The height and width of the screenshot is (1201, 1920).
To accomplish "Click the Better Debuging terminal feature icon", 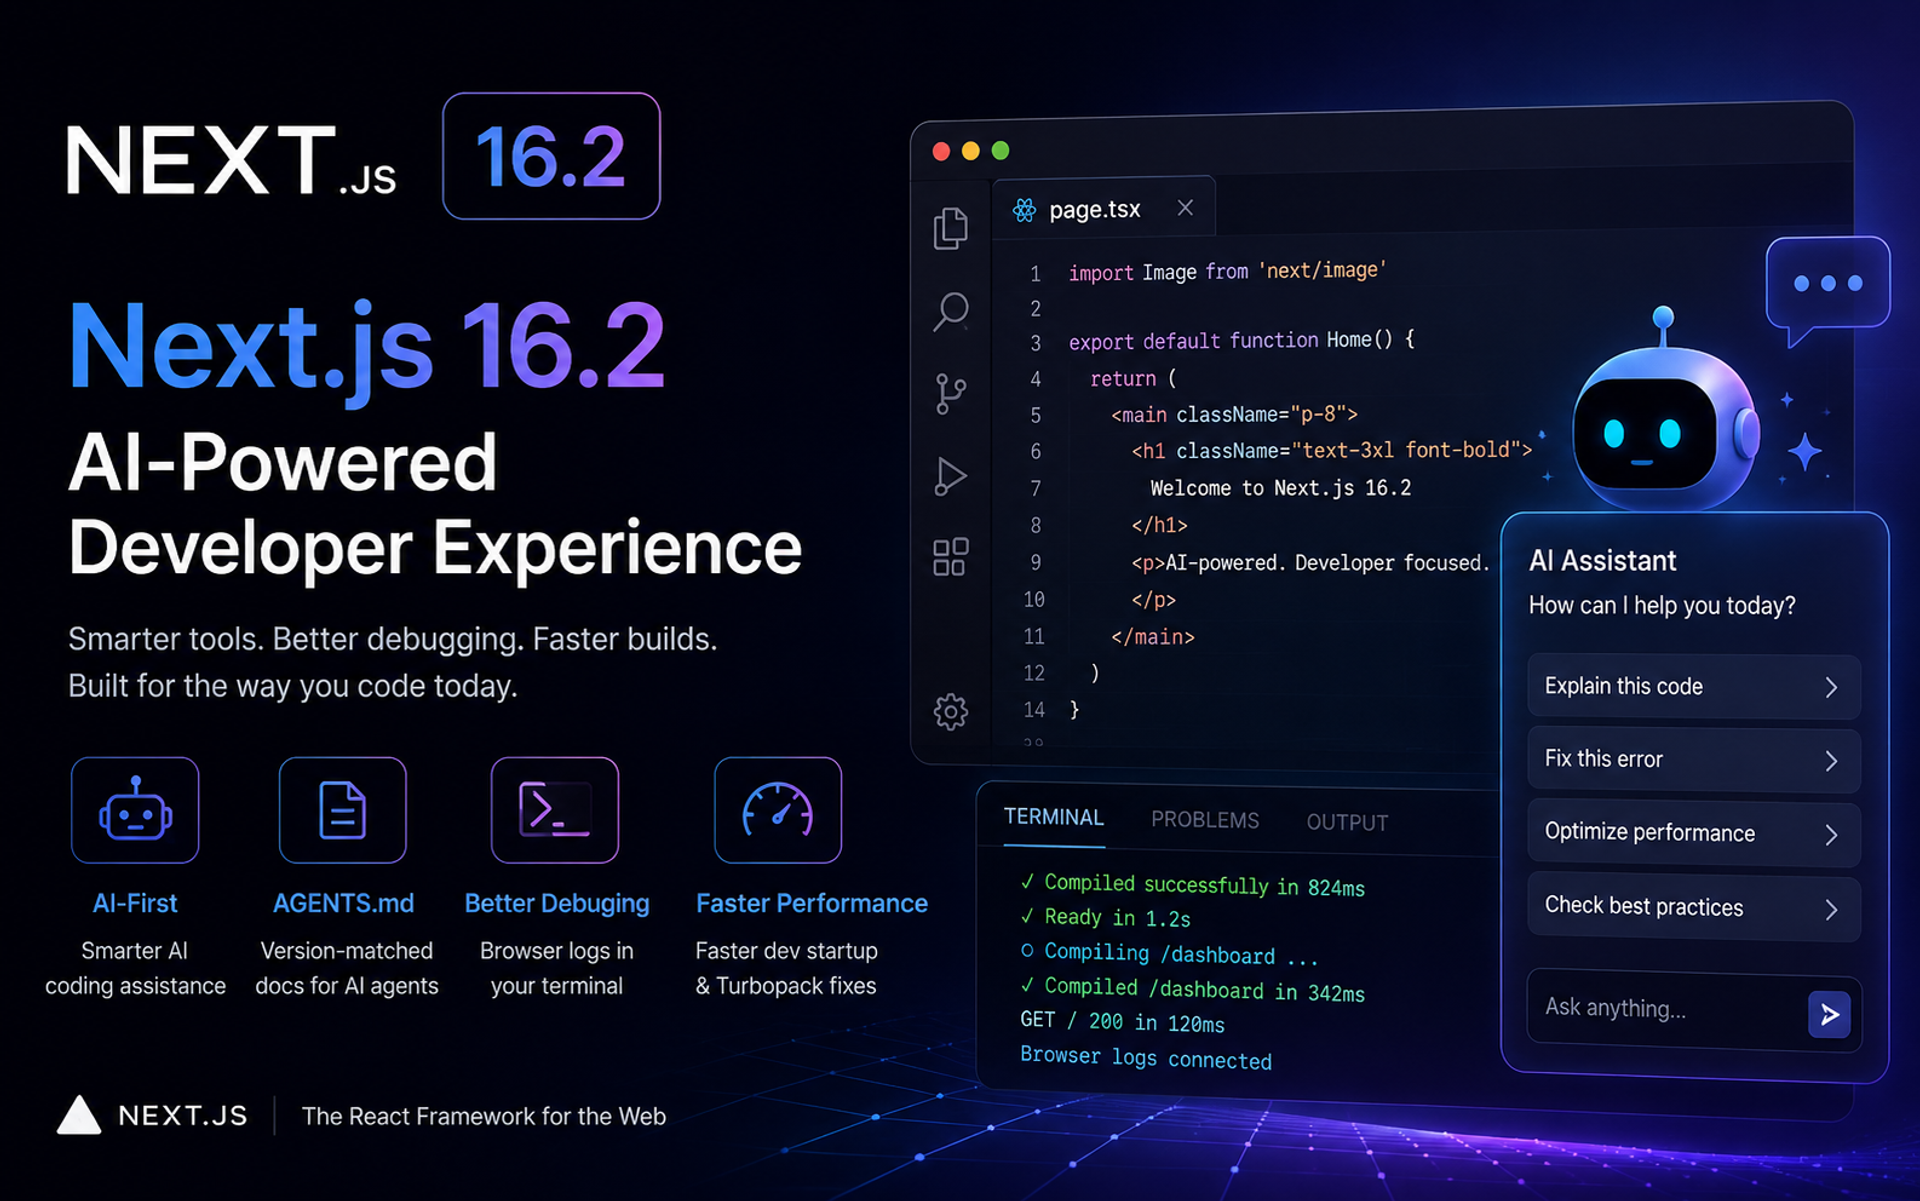I will (555, 810).
